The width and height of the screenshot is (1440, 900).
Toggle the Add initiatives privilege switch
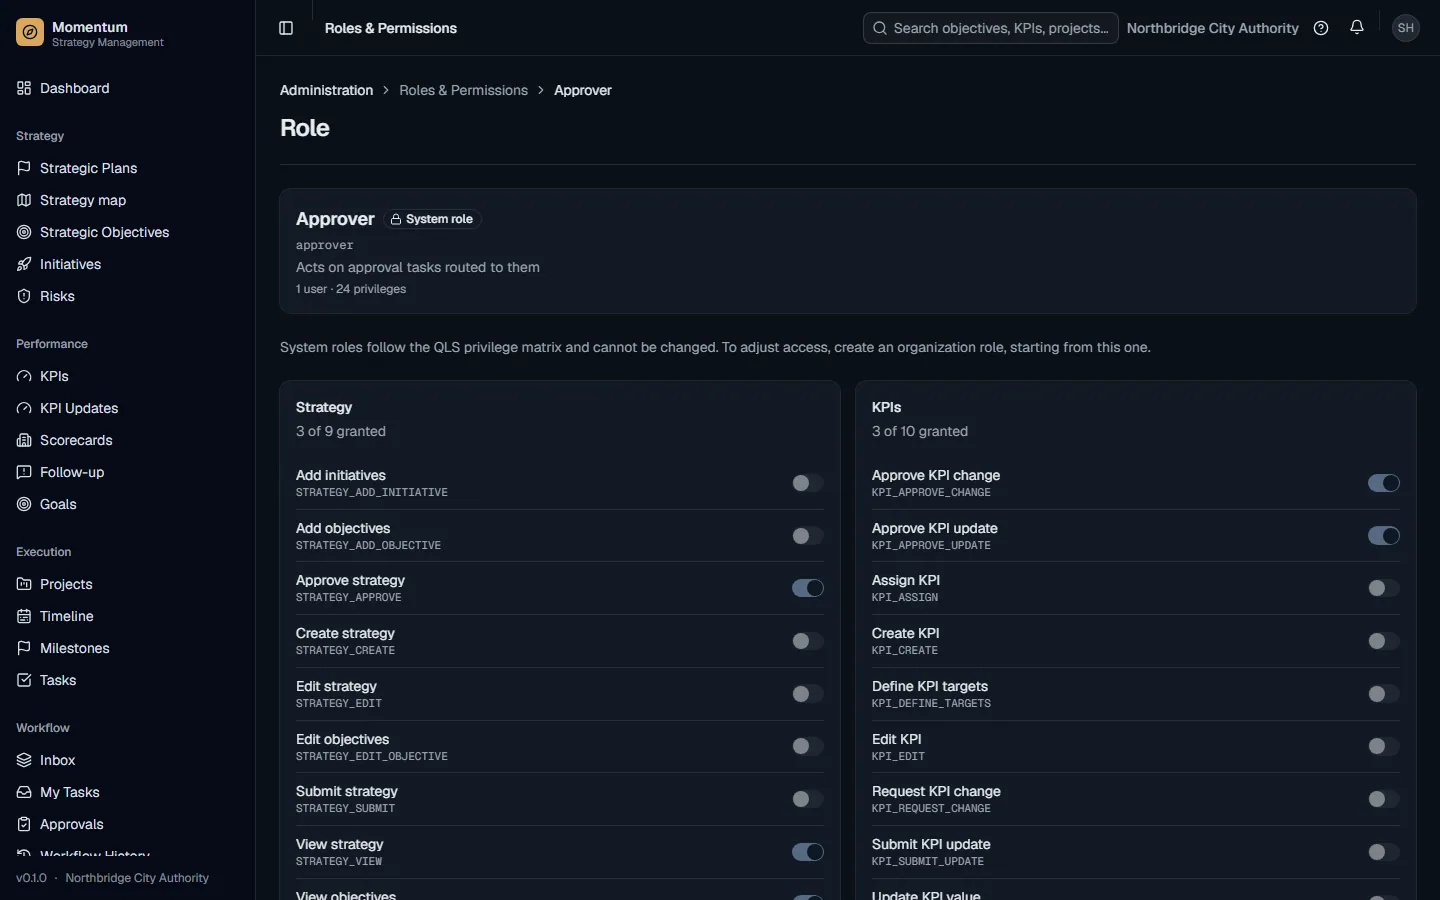[x=808, y=483]
